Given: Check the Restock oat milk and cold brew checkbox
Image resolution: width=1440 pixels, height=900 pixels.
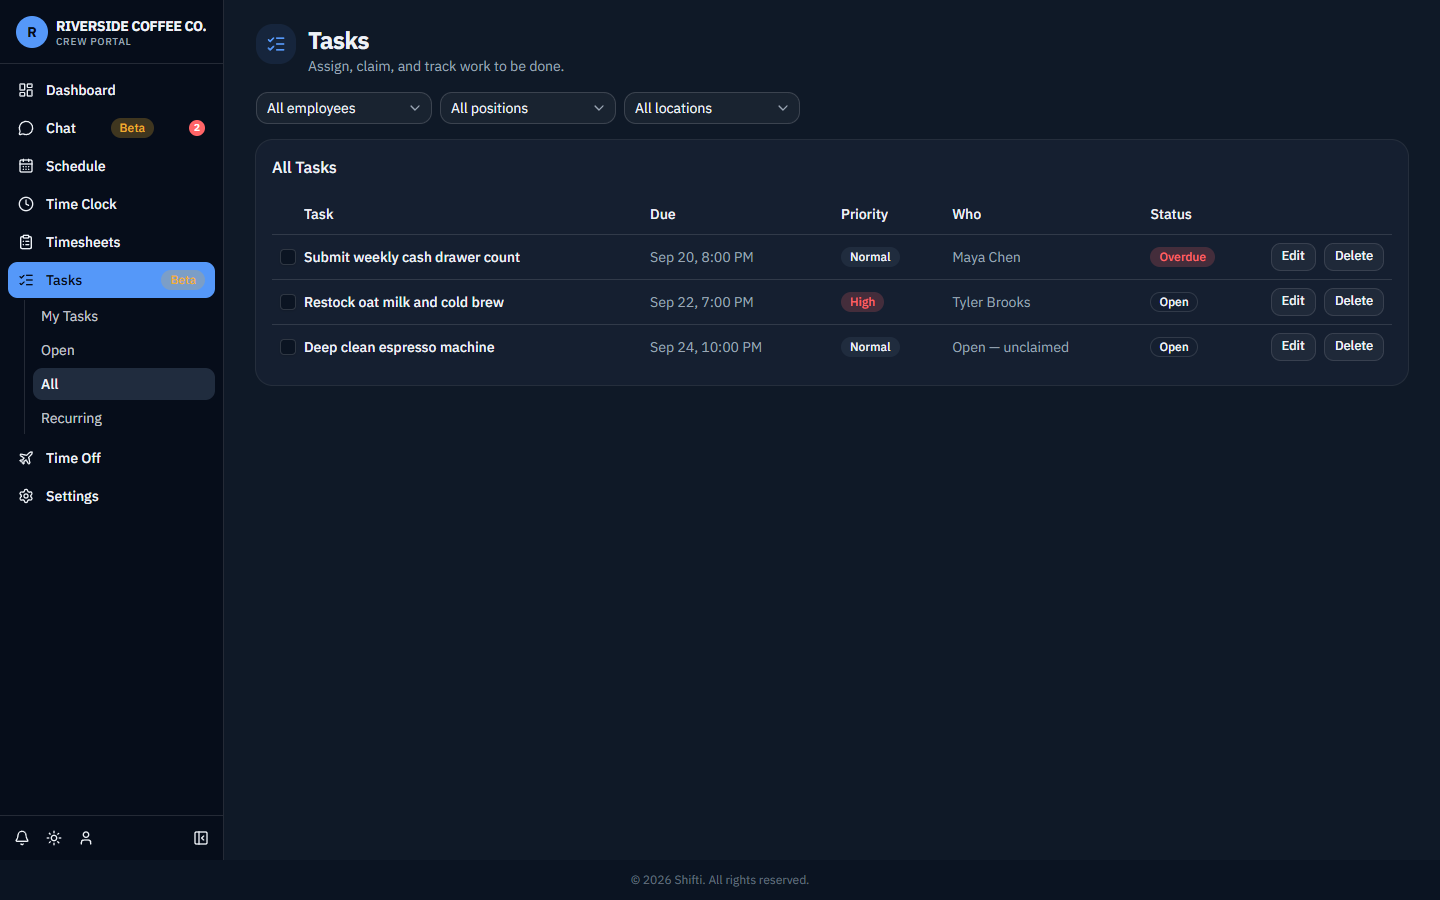Looking at the screenshot, I should click(288, 302).
